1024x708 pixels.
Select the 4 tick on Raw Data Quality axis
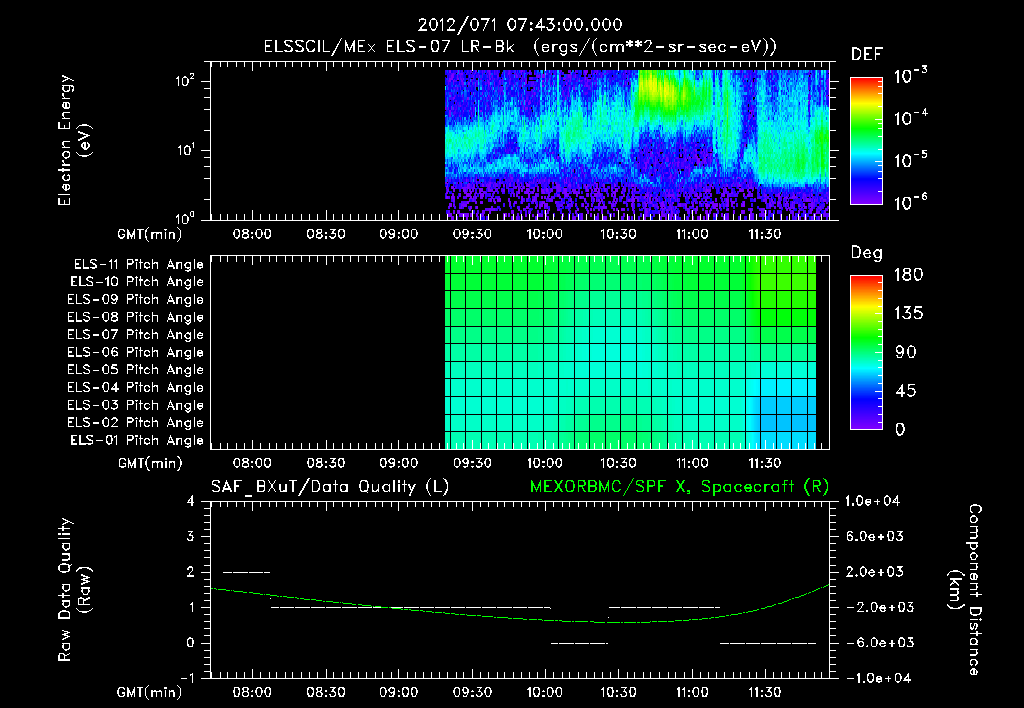point(191,501)
